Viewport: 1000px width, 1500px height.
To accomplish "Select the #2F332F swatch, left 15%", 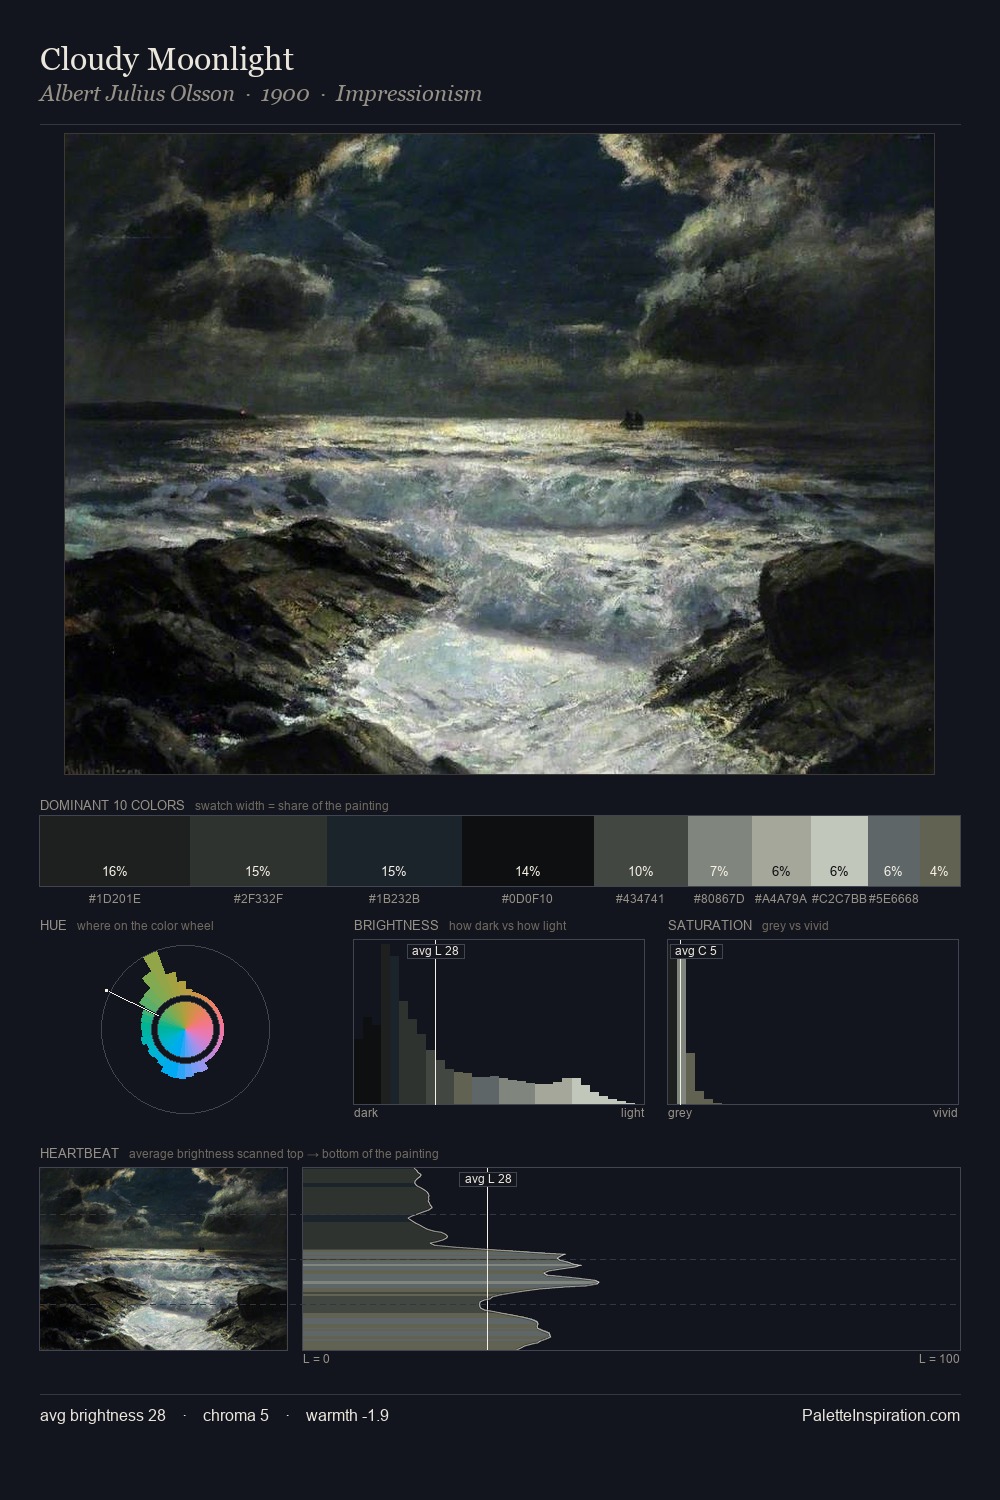I will [258, 851].
